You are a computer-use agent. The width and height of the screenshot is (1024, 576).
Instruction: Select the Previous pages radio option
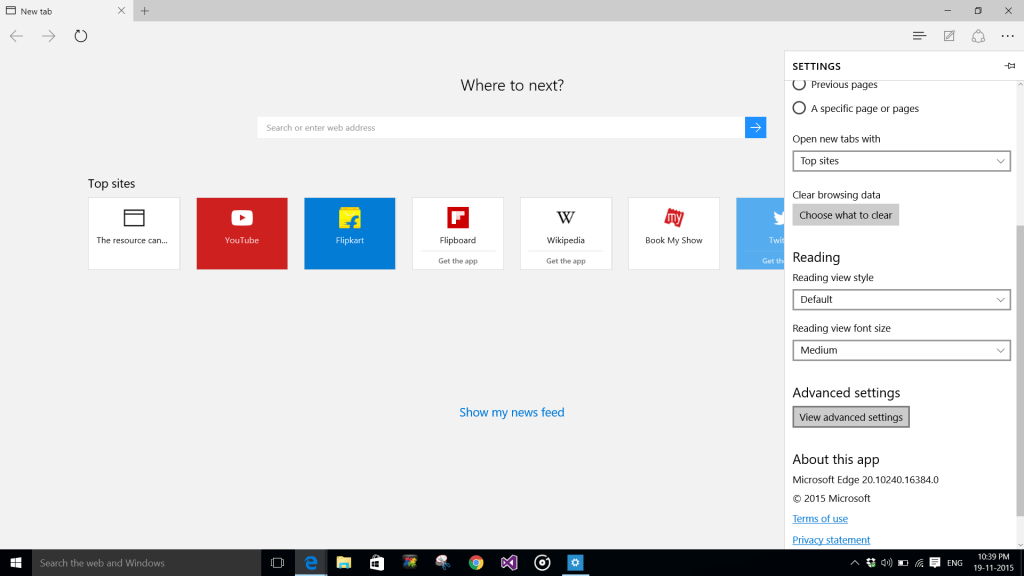tap(799, 84)
